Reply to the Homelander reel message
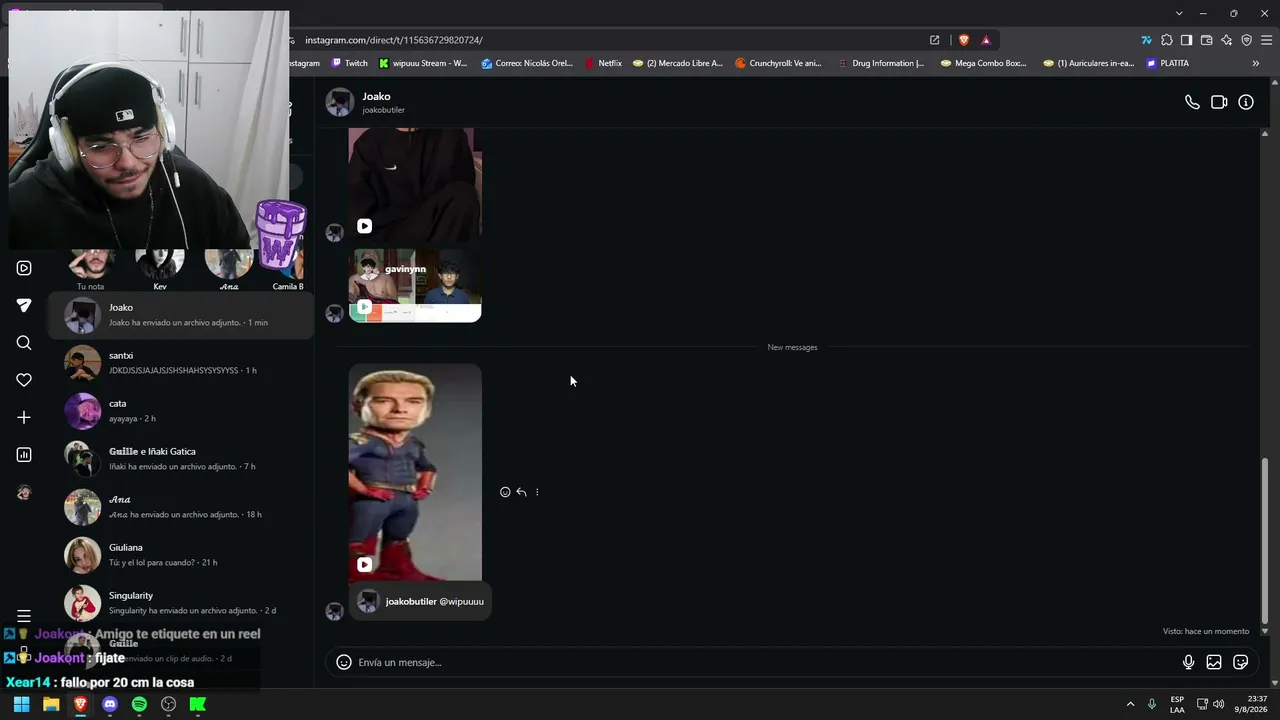Screen dimensions: 1280x720 tap(521, 492)
